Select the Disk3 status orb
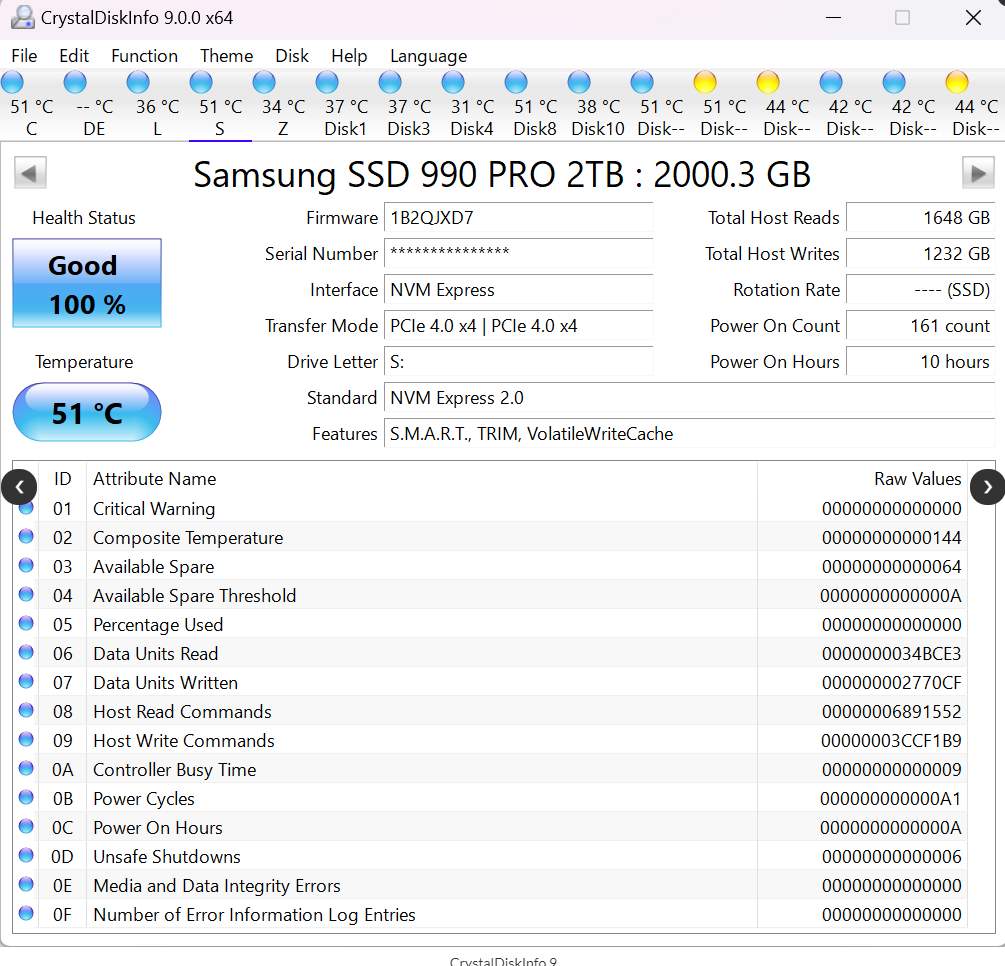Image resolution: width=1005 pixels, height=966 pixels. 390,83
